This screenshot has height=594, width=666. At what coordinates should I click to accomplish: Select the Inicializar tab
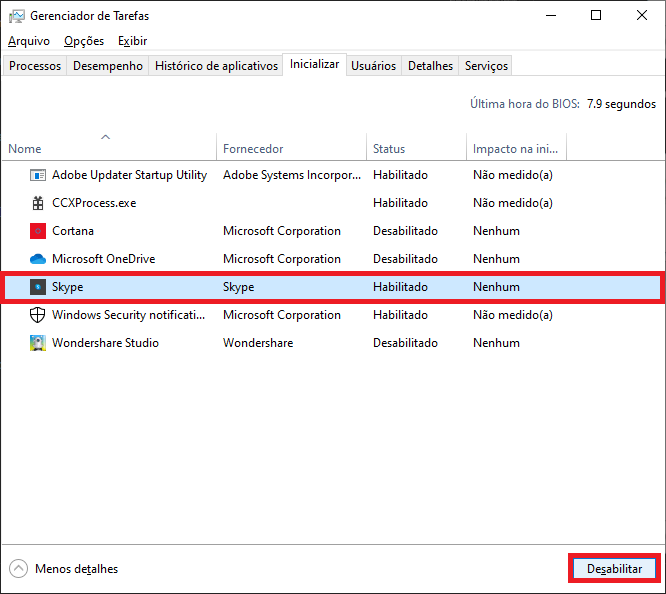tap(315, 65)
